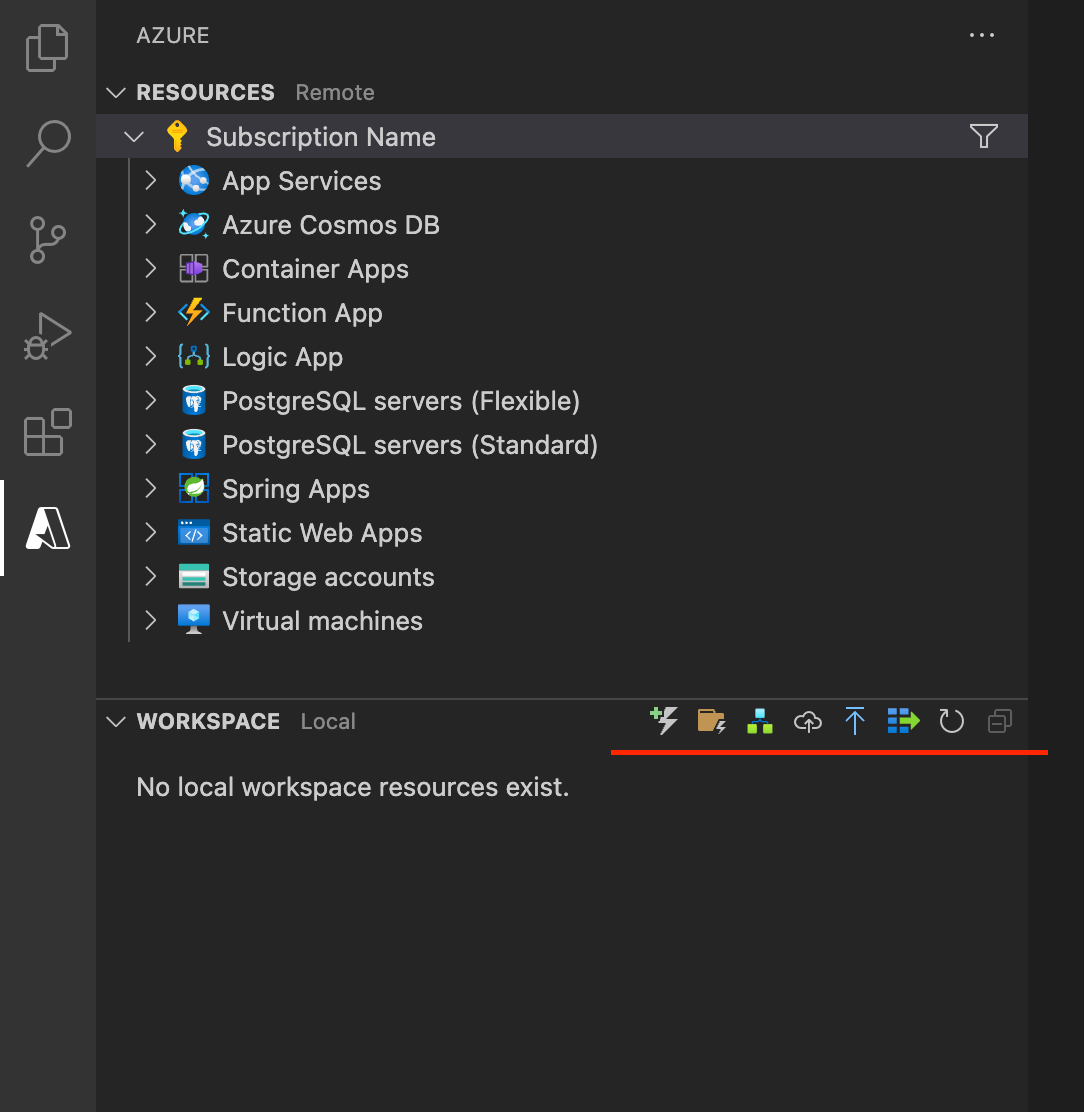Open the Create Static Web App tool

(x=759, y=720)
